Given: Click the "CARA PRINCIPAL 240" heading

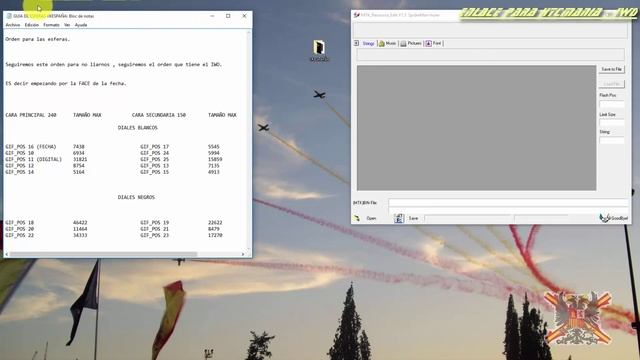Looking at the screenshot, I should click(31, 115).
